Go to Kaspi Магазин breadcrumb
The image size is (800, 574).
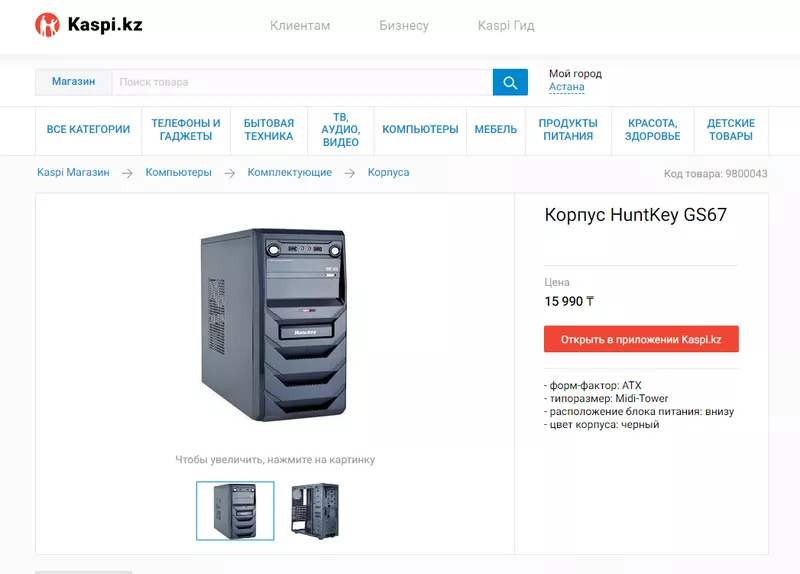pyautogui.click(x=73, y=172)
